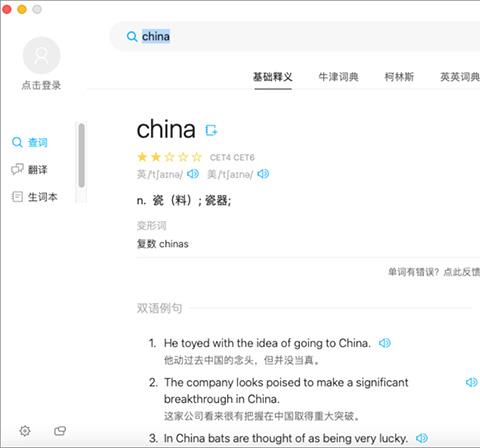Screen dimensions: 480x448
Task: Open the 查词 lookup section
Action: point(30,142)
